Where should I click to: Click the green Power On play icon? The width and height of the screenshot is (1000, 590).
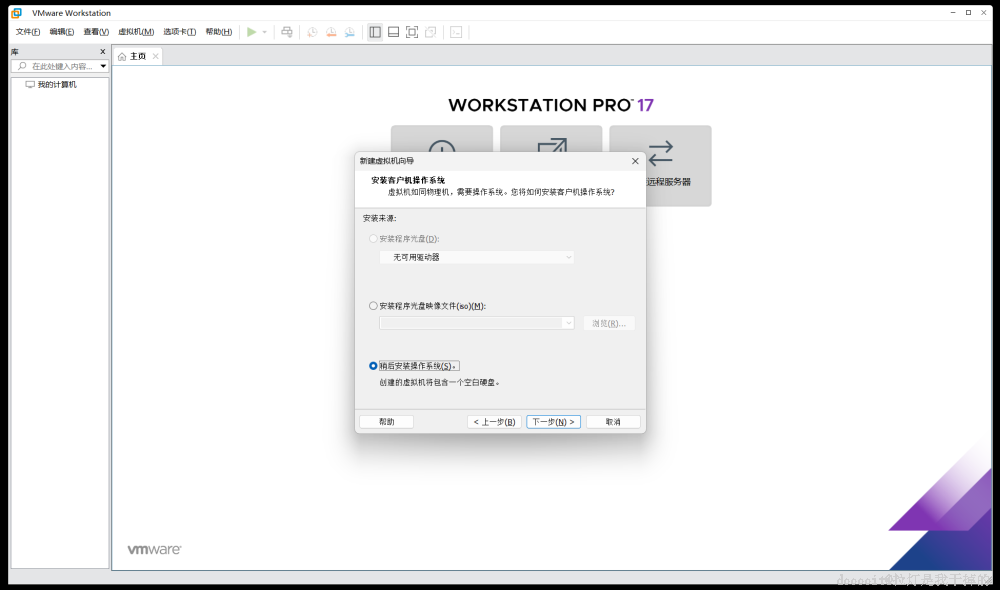(x=251, y=32)
